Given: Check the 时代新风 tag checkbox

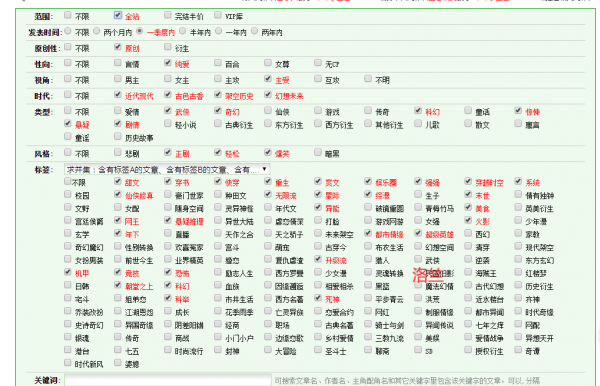Looking at the screenshot, I should pyautogui.click(x=68, y=363).
